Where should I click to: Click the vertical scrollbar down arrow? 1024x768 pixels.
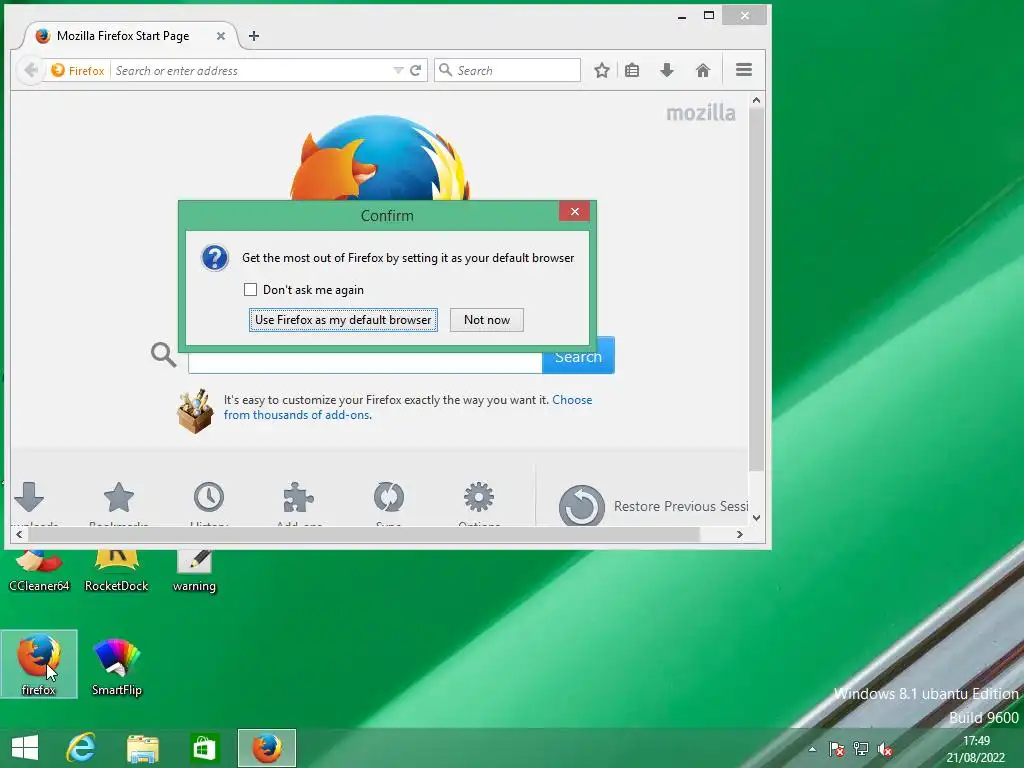click(756, 518)
